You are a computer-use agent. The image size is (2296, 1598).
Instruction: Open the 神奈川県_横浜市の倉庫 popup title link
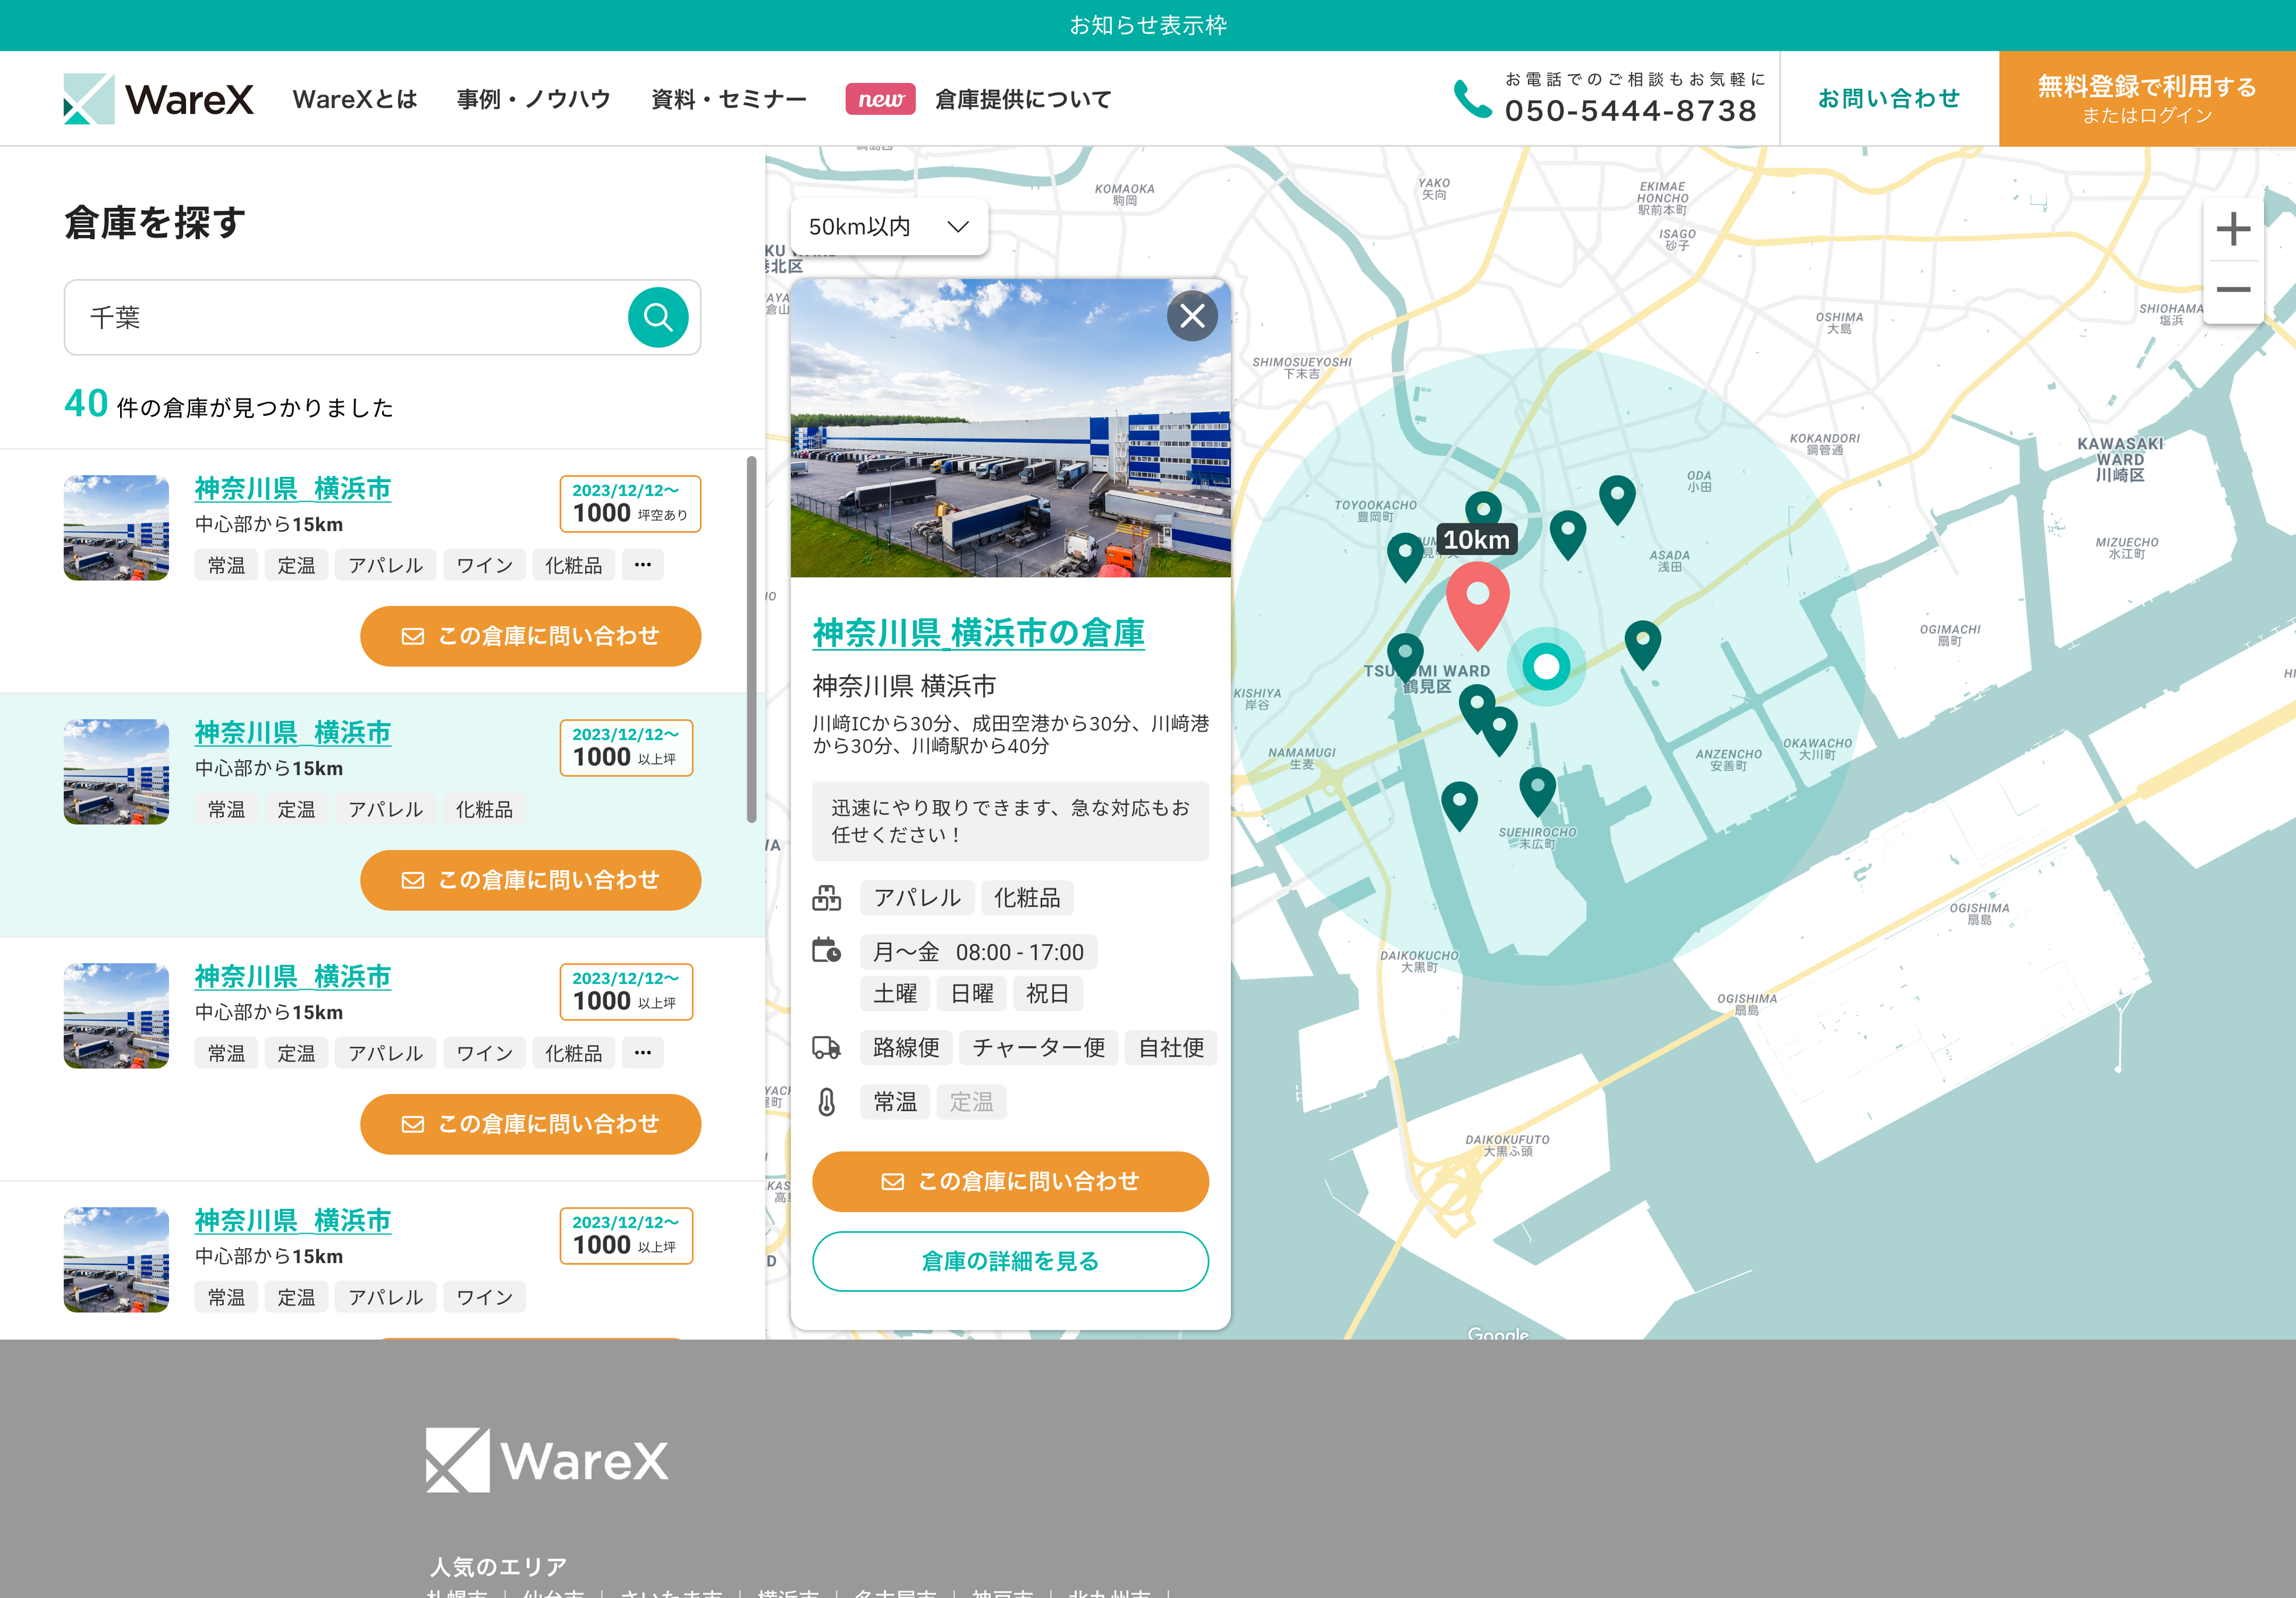coord(978,633)
